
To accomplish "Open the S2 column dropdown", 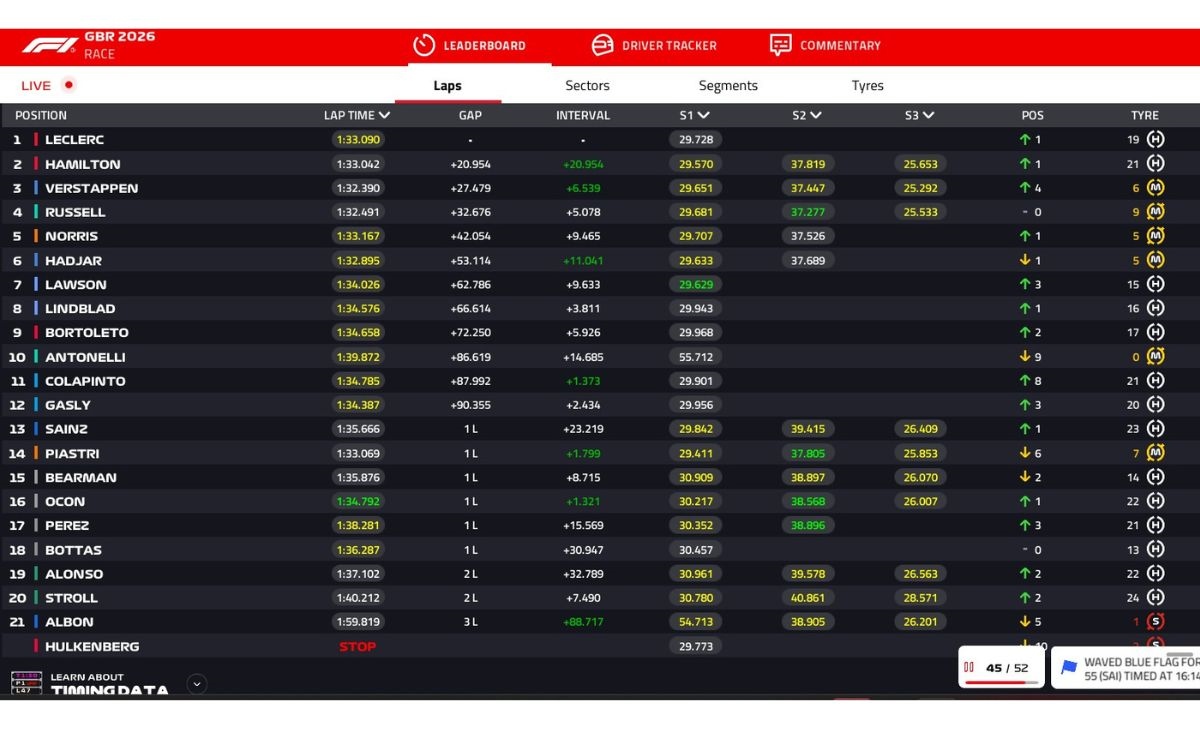I will click(x=816, y=116).
